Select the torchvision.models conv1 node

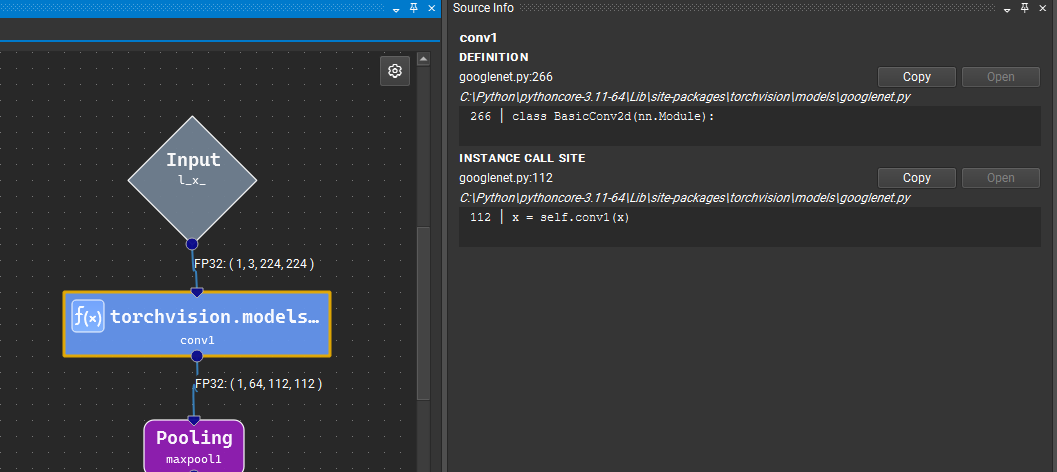[197, 324]
